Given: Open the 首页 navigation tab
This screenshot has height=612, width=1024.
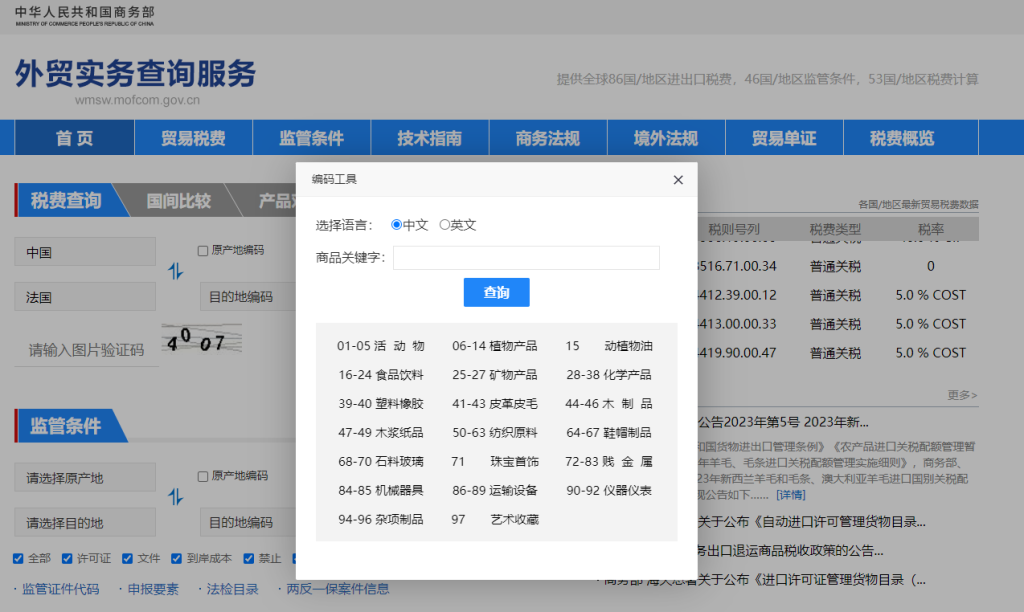Looking at the screenshot, I should [x=74, y=138].
